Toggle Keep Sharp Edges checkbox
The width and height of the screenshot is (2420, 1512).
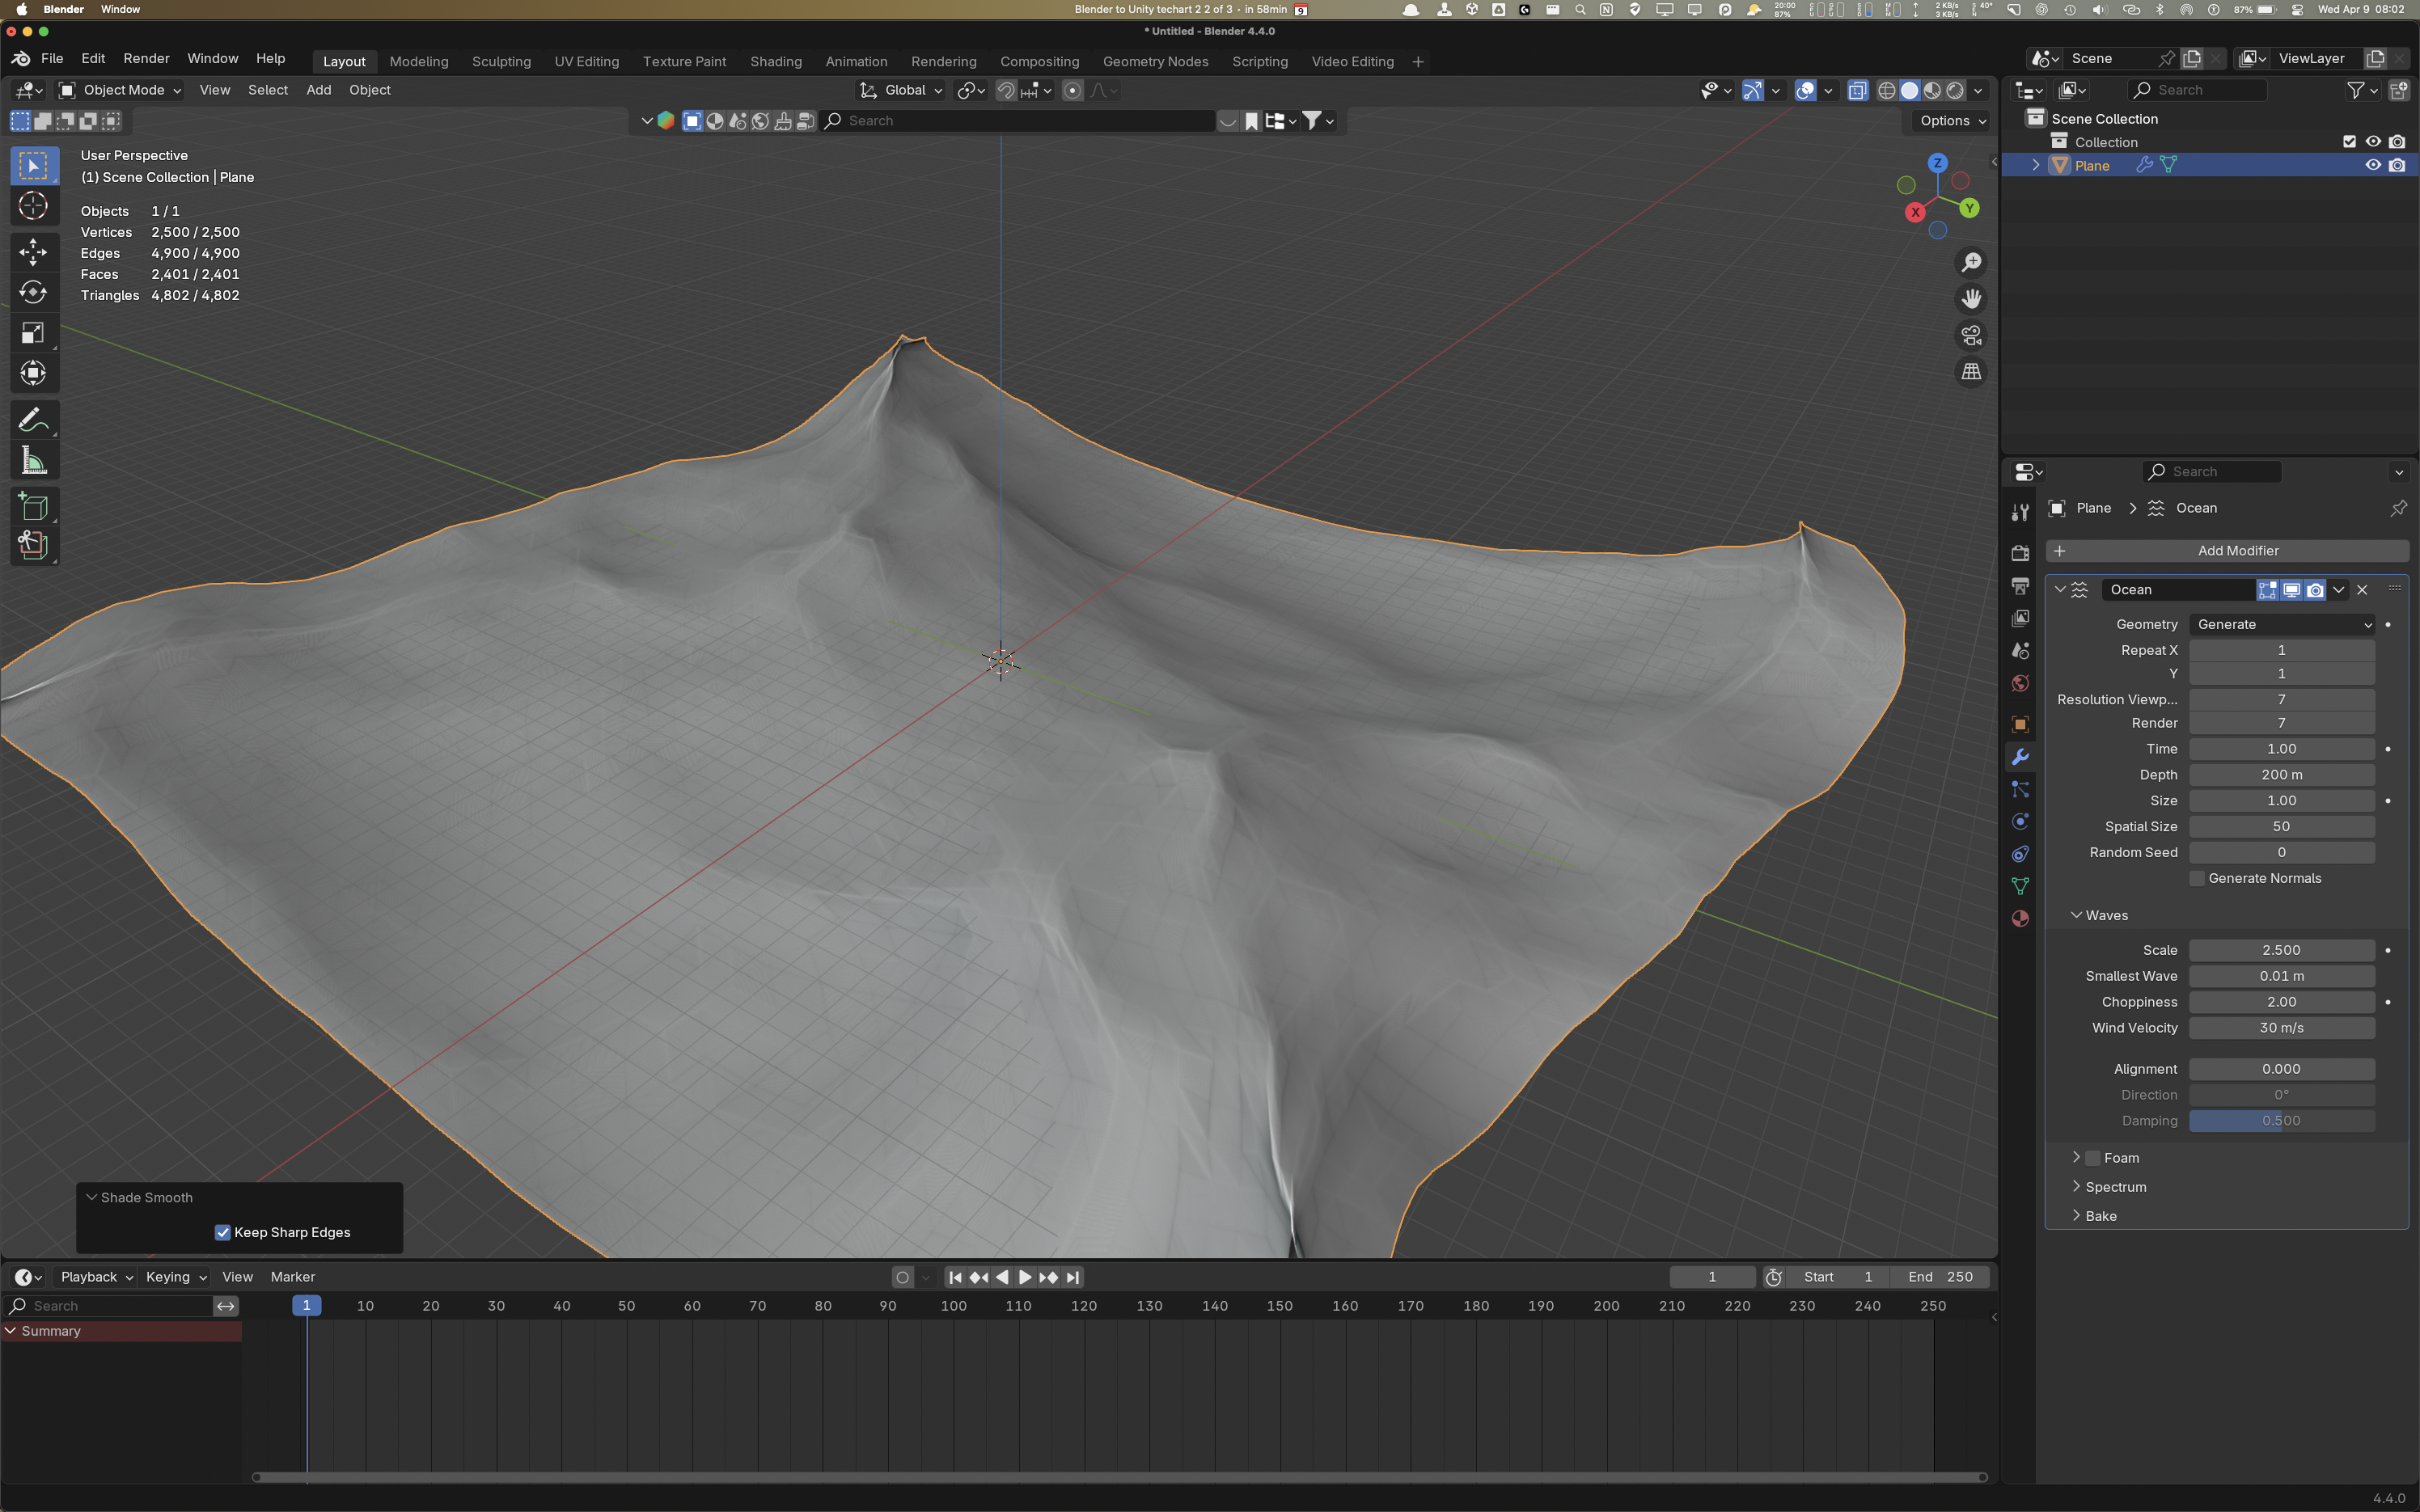(223, 1232)
